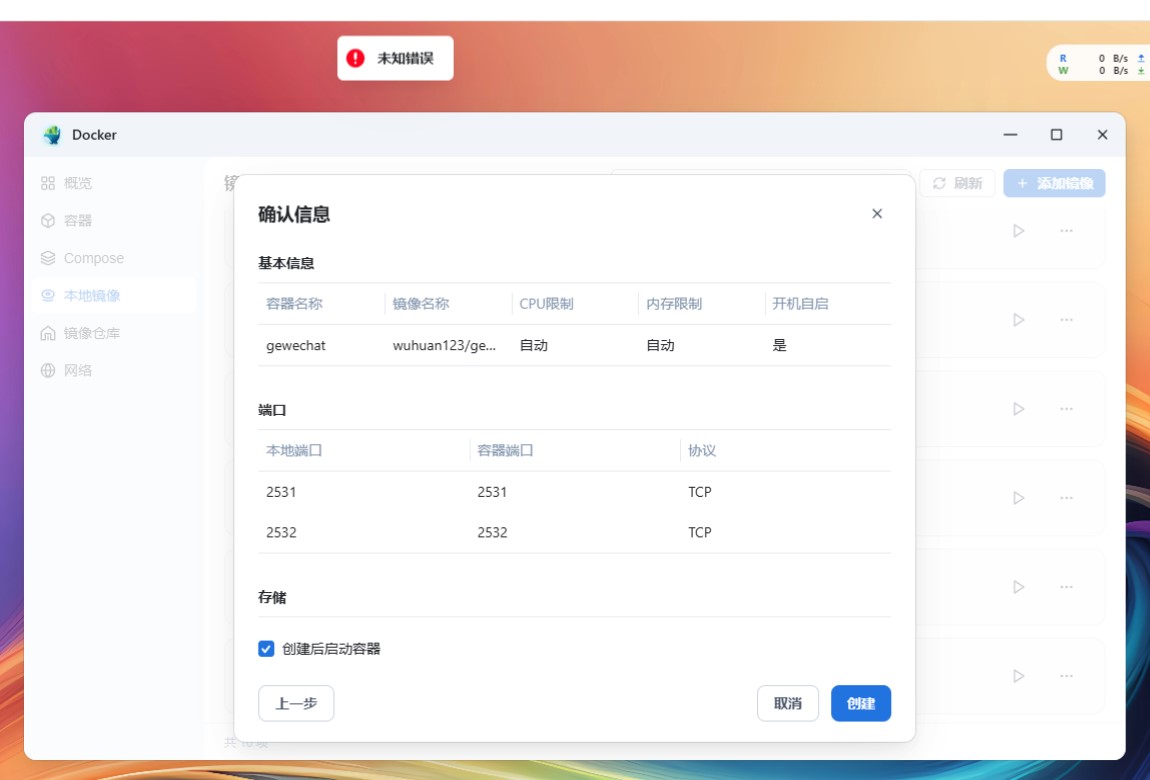Click the CPU限制 column header

click(x=546, y=303)
